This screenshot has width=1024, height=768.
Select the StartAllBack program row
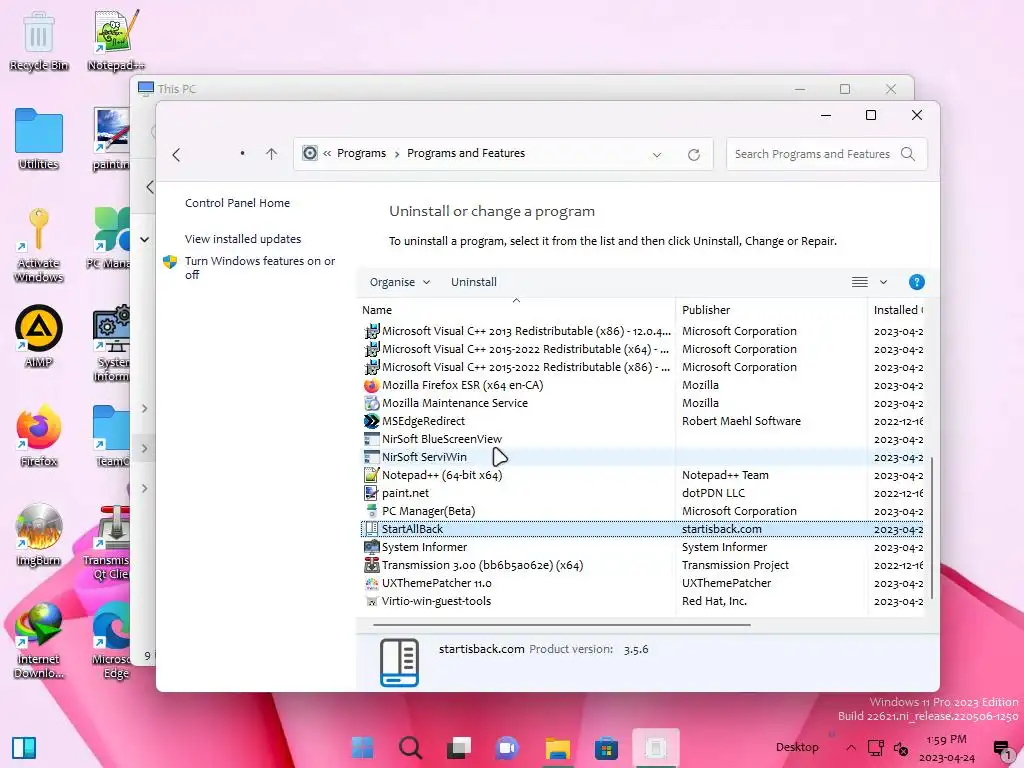pyautogui.click(x=643, y=529)
